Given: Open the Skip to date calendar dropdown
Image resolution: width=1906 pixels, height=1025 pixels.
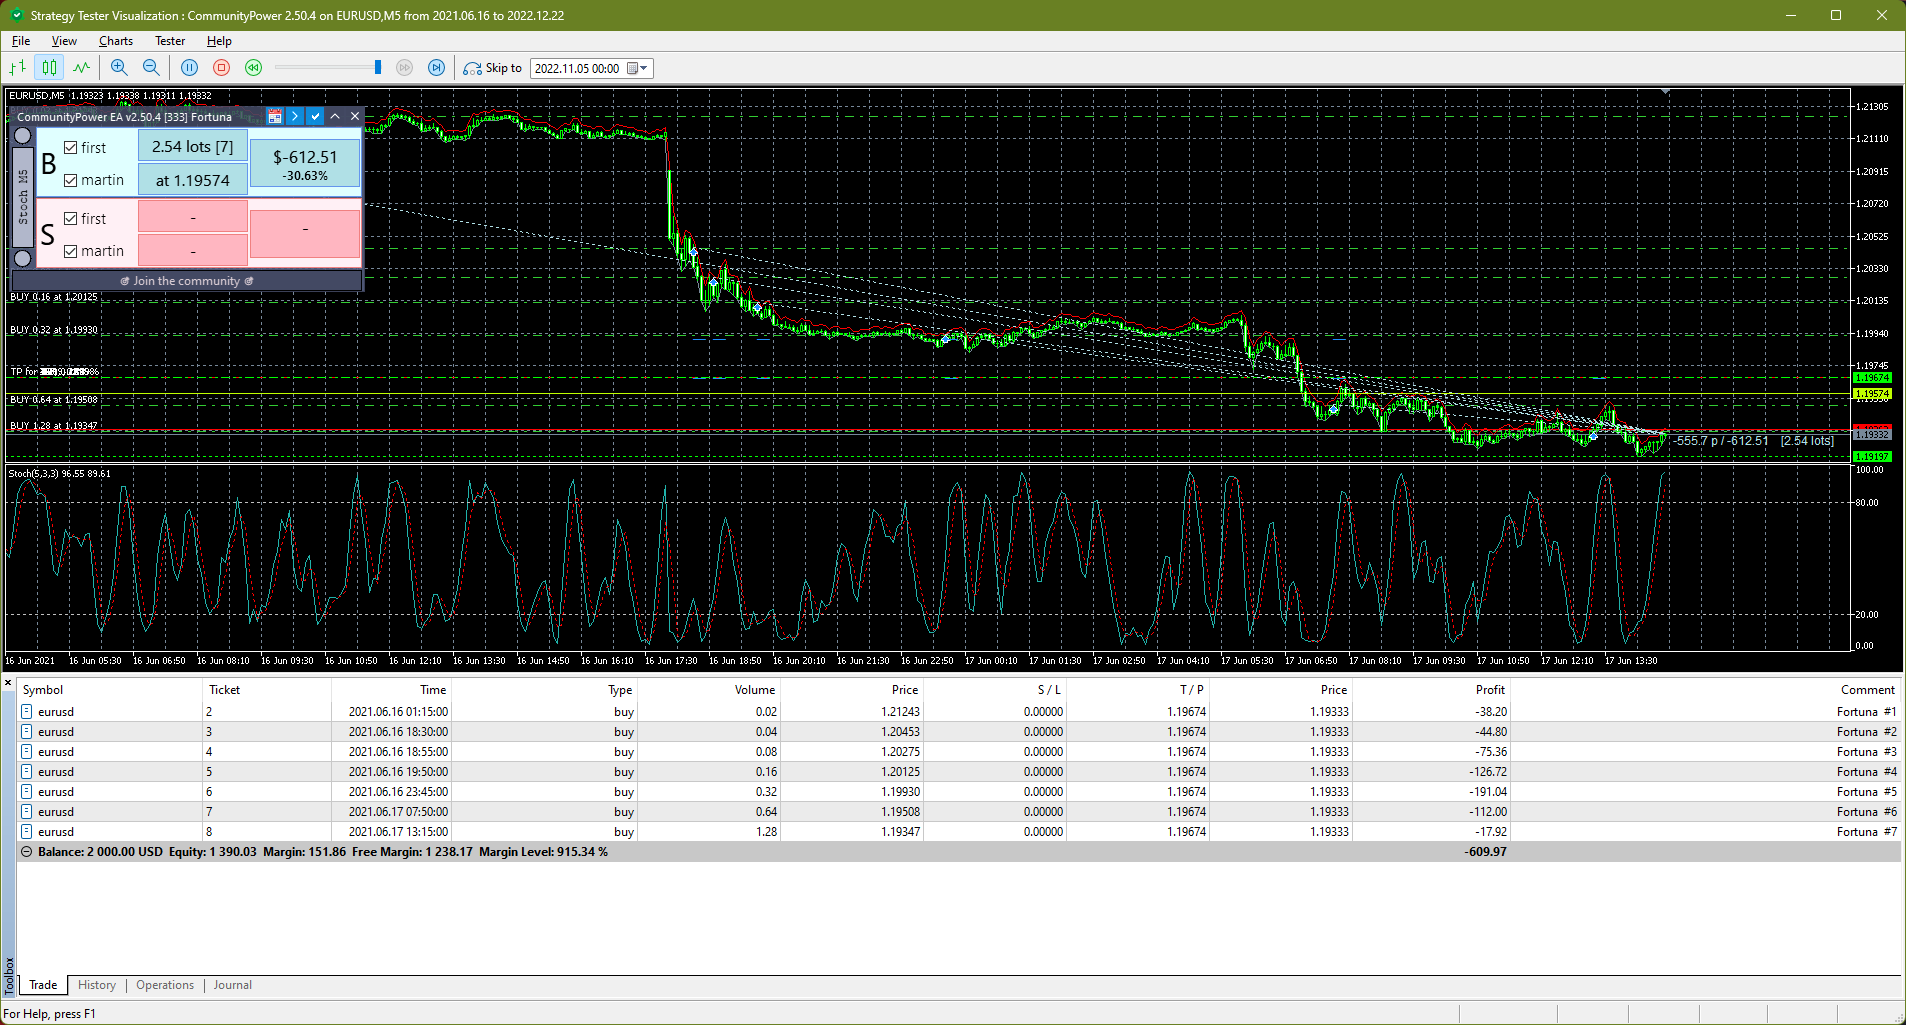Looking at the screenshot, I should (639, 68).
